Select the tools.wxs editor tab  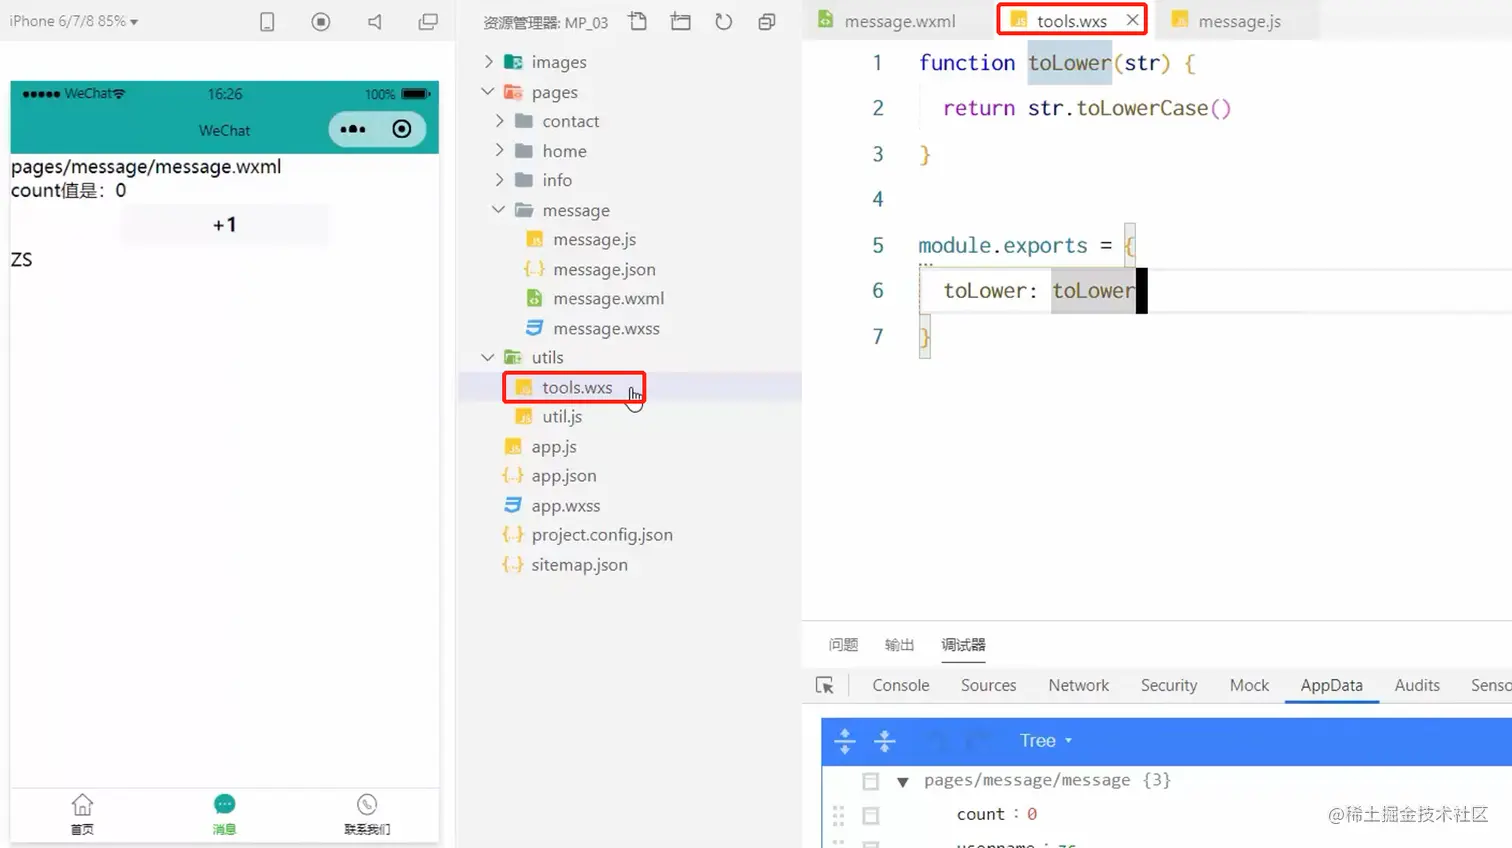click(x=1071, y=20)
